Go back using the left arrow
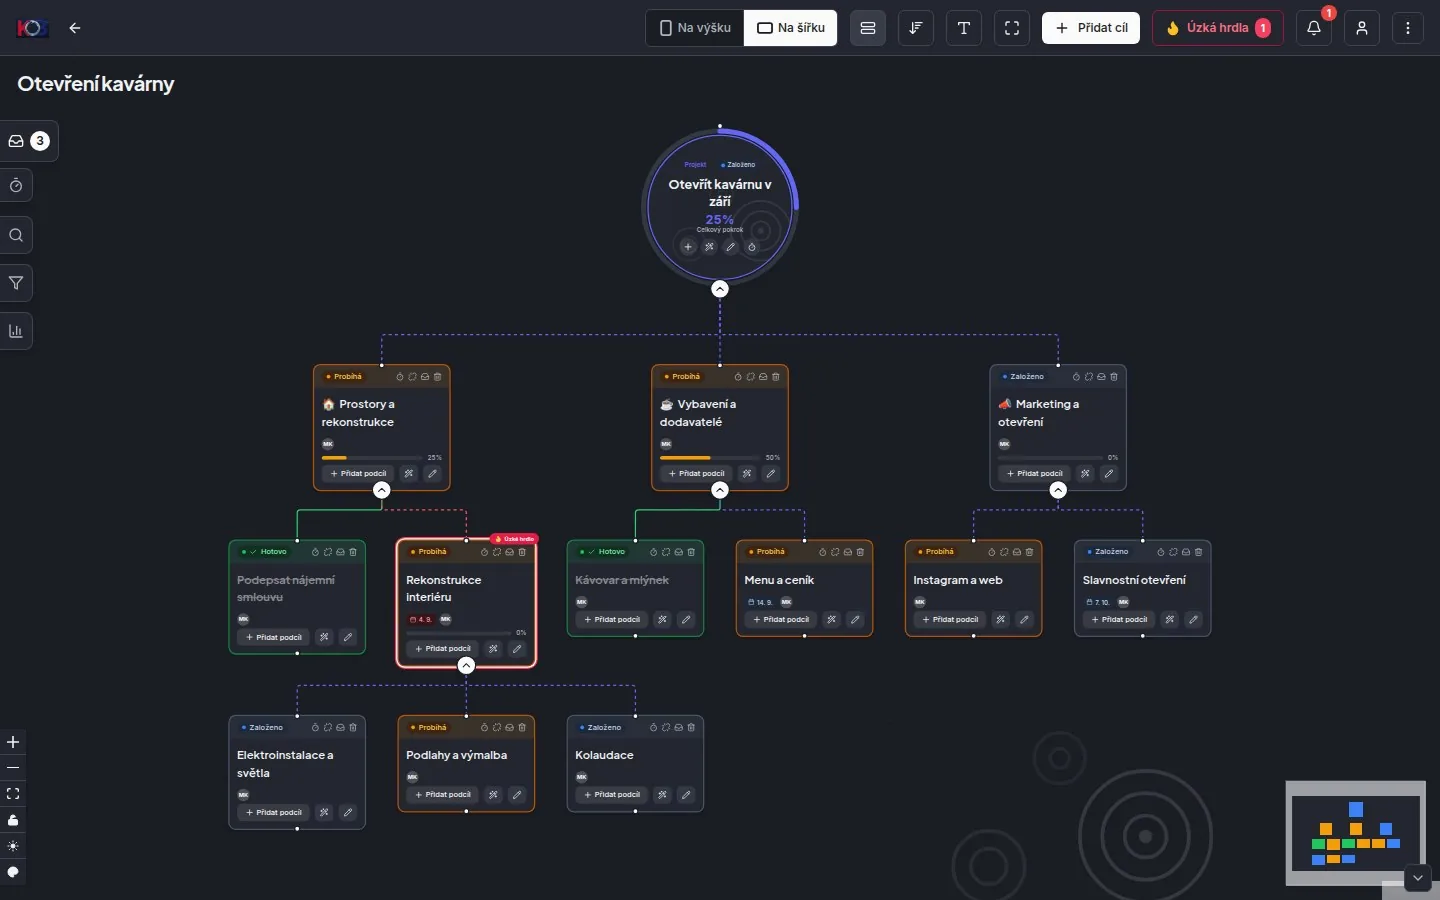The image size is (1440, 900). (x=75, y=28)
